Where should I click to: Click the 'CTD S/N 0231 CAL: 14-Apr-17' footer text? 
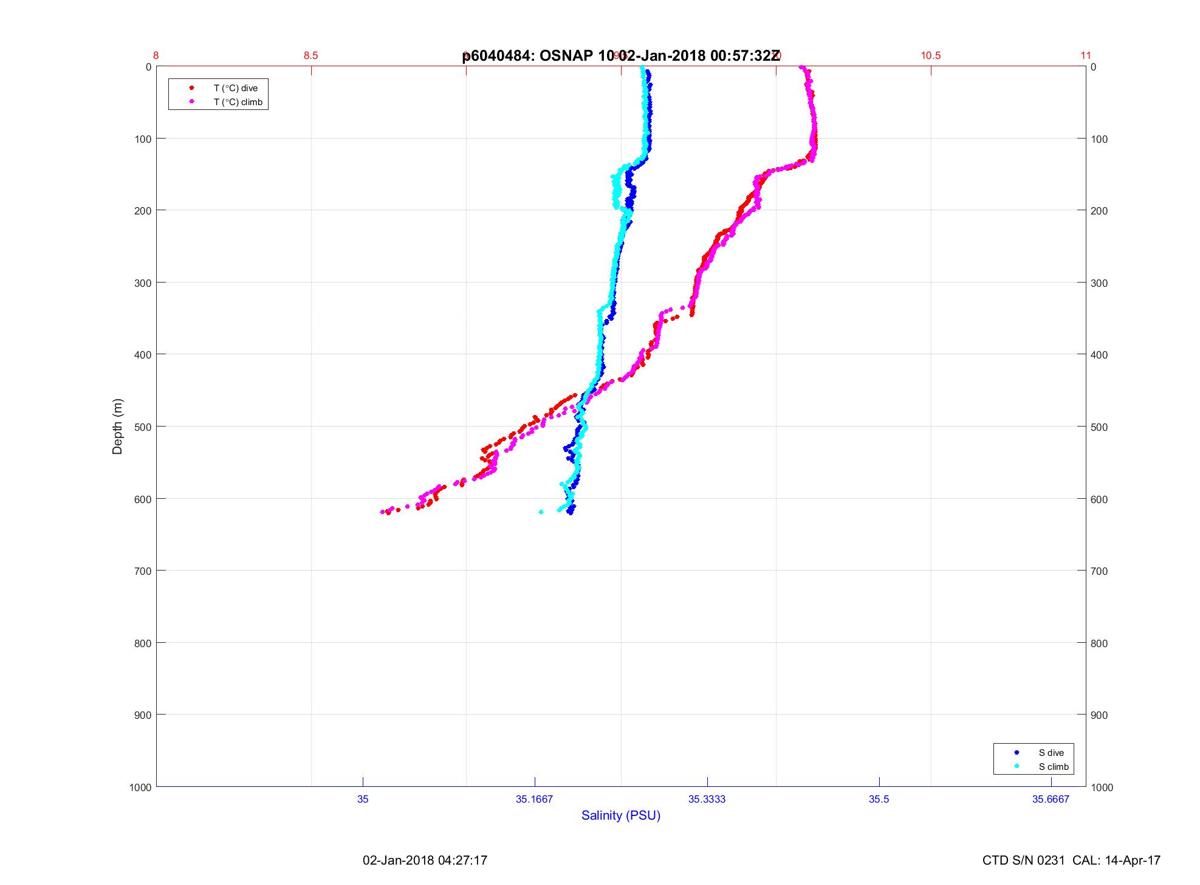1072,860
